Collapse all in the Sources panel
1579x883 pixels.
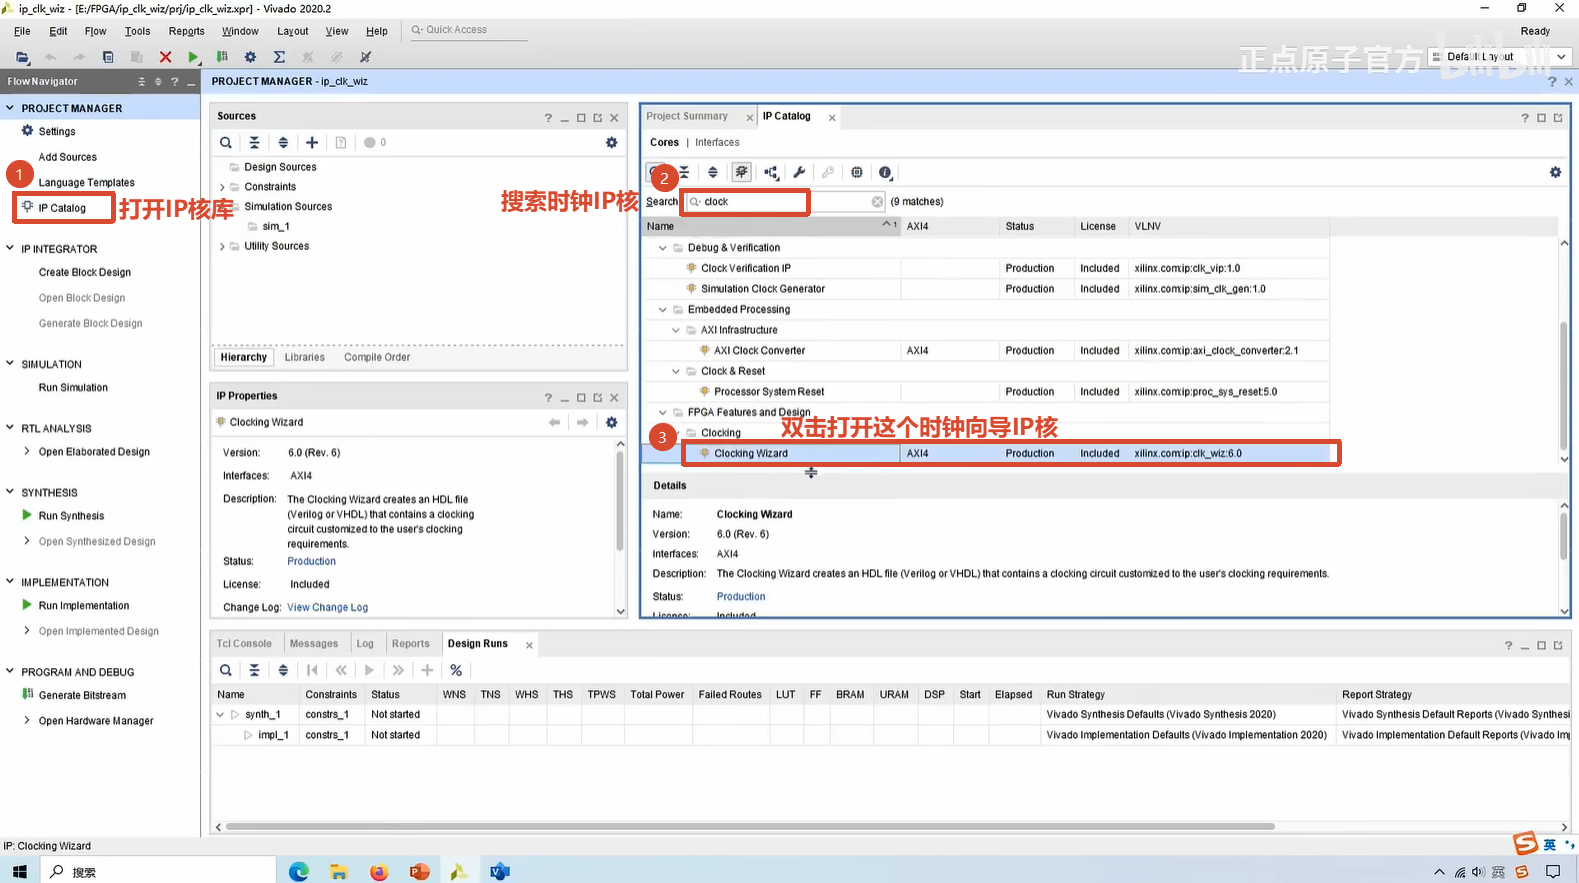[254, 143]
